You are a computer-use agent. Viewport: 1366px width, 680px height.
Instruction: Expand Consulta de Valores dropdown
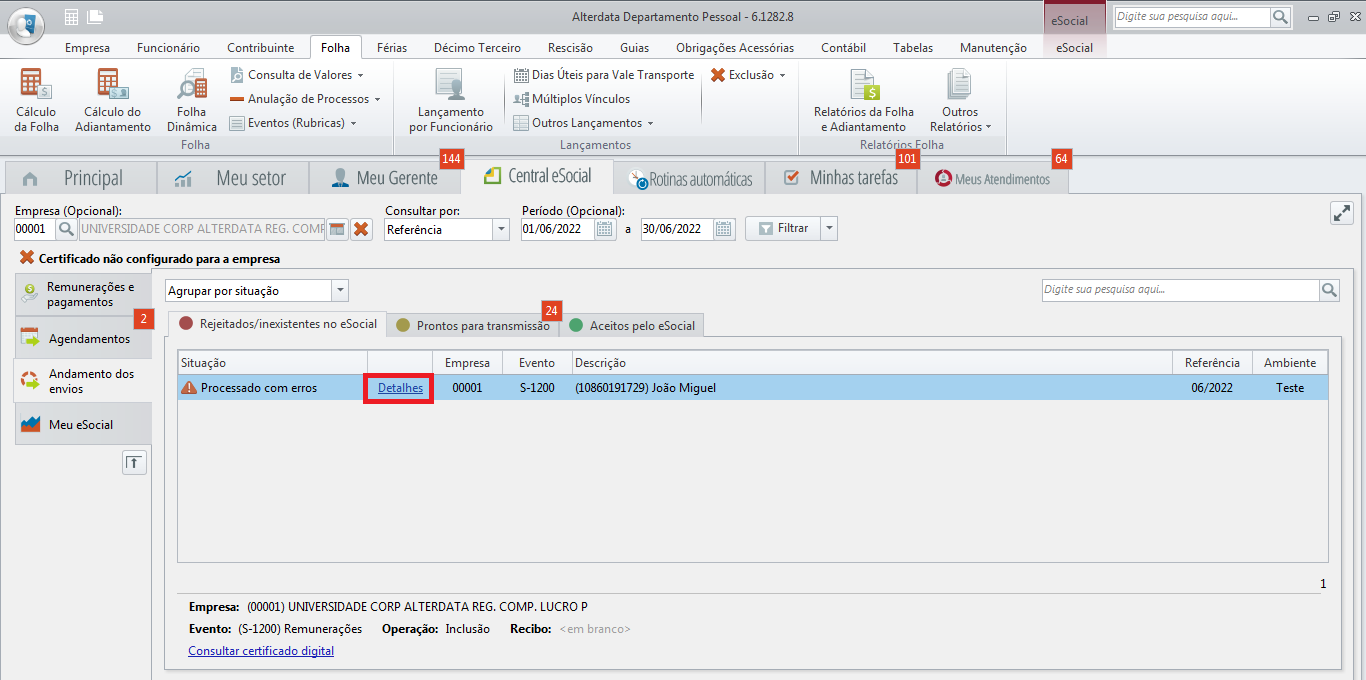tap(296, 75)
